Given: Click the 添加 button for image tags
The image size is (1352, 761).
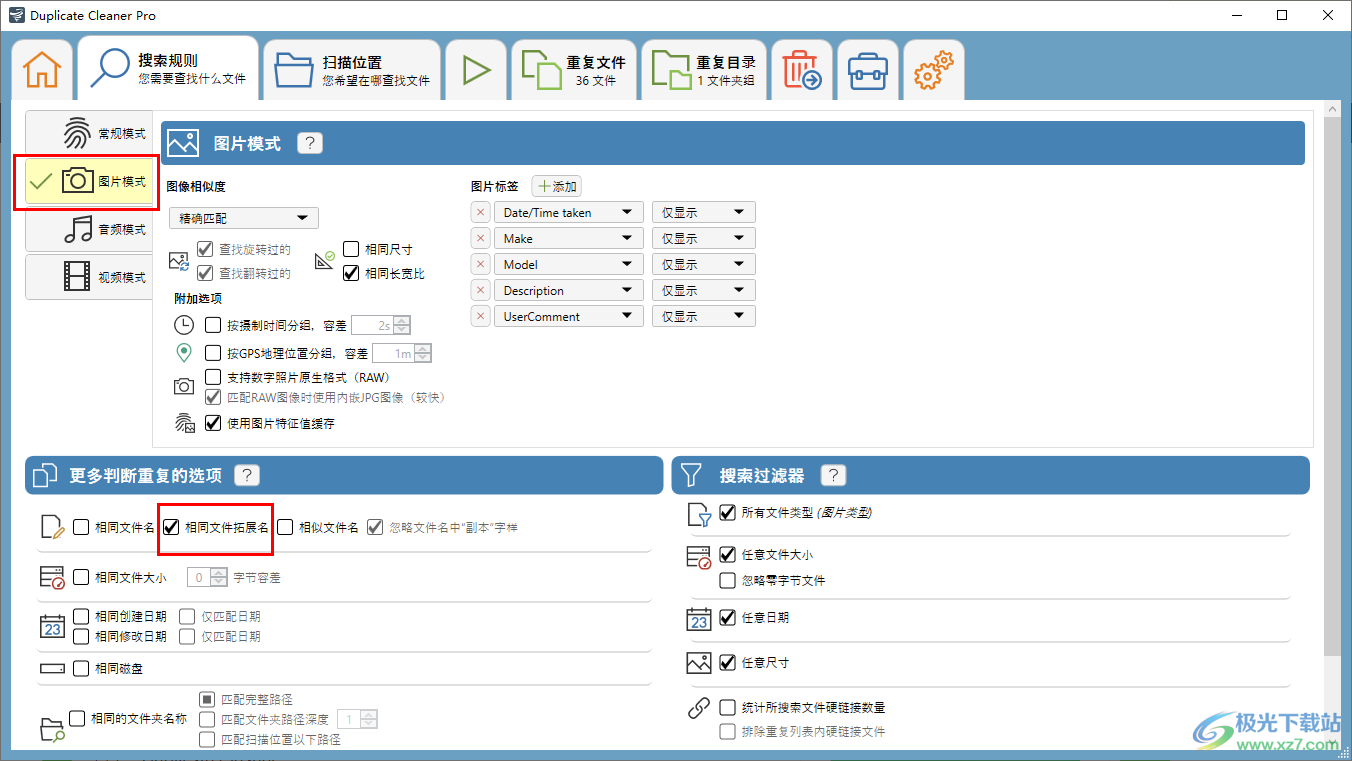Looking at the screenshot, I should (556, 186).
